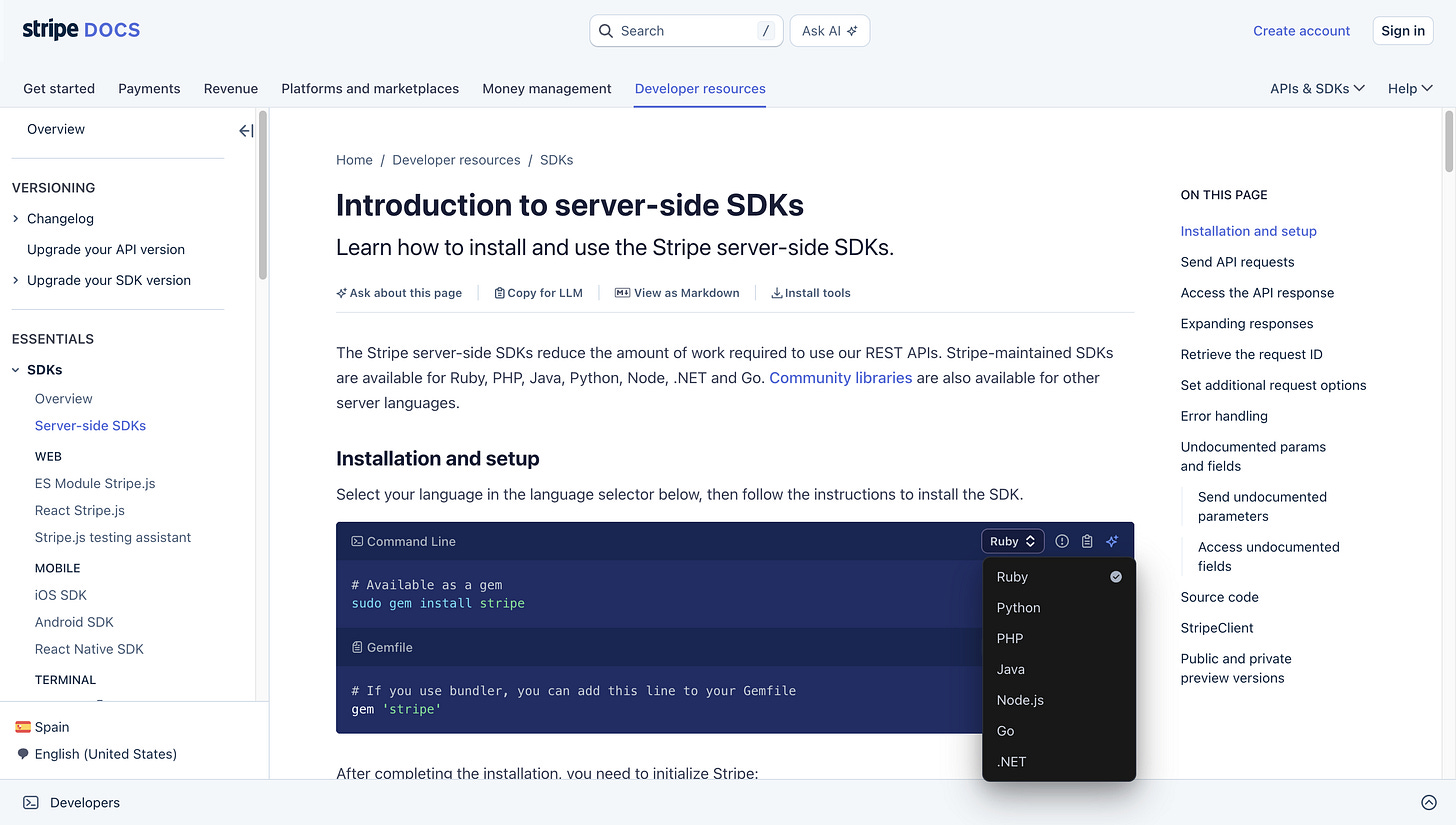Jump to Error handling section

click(x=1224, y=416)
